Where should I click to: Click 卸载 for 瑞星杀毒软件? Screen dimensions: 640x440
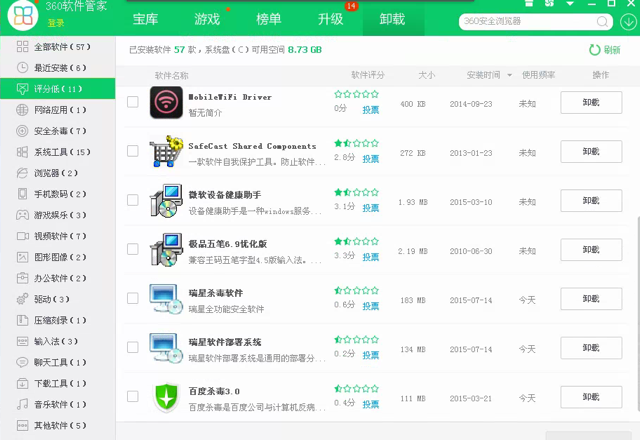click(591, 299)
